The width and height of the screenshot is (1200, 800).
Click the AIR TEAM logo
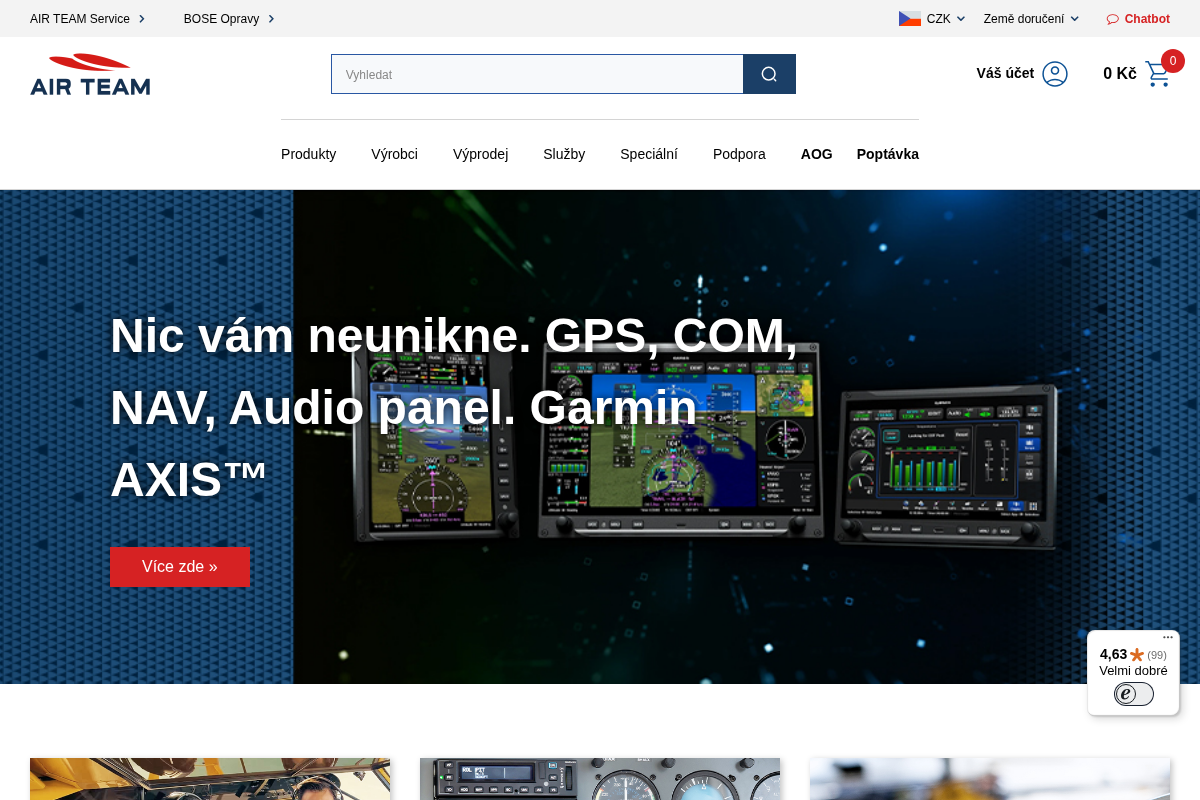tap(90, 74)
